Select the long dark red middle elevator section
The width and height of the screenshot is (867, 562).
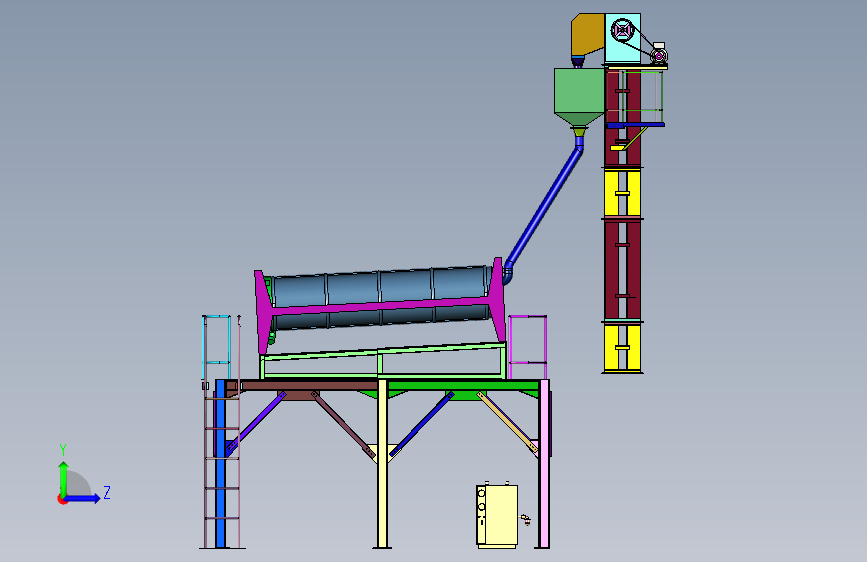pos(622,270)
